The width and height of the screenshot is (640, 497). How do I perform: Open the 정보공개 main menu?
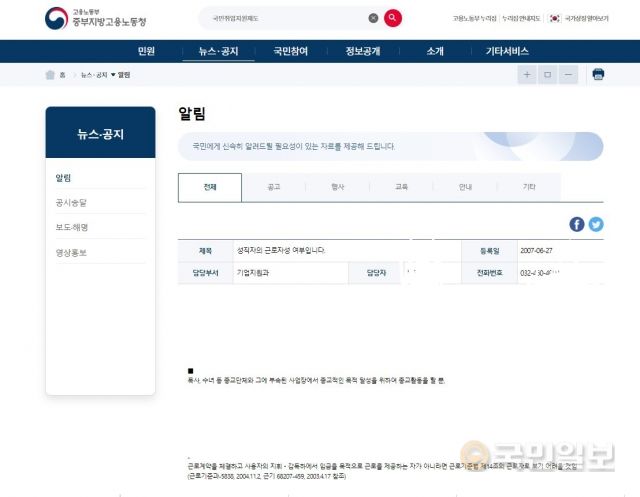(363, 51)
